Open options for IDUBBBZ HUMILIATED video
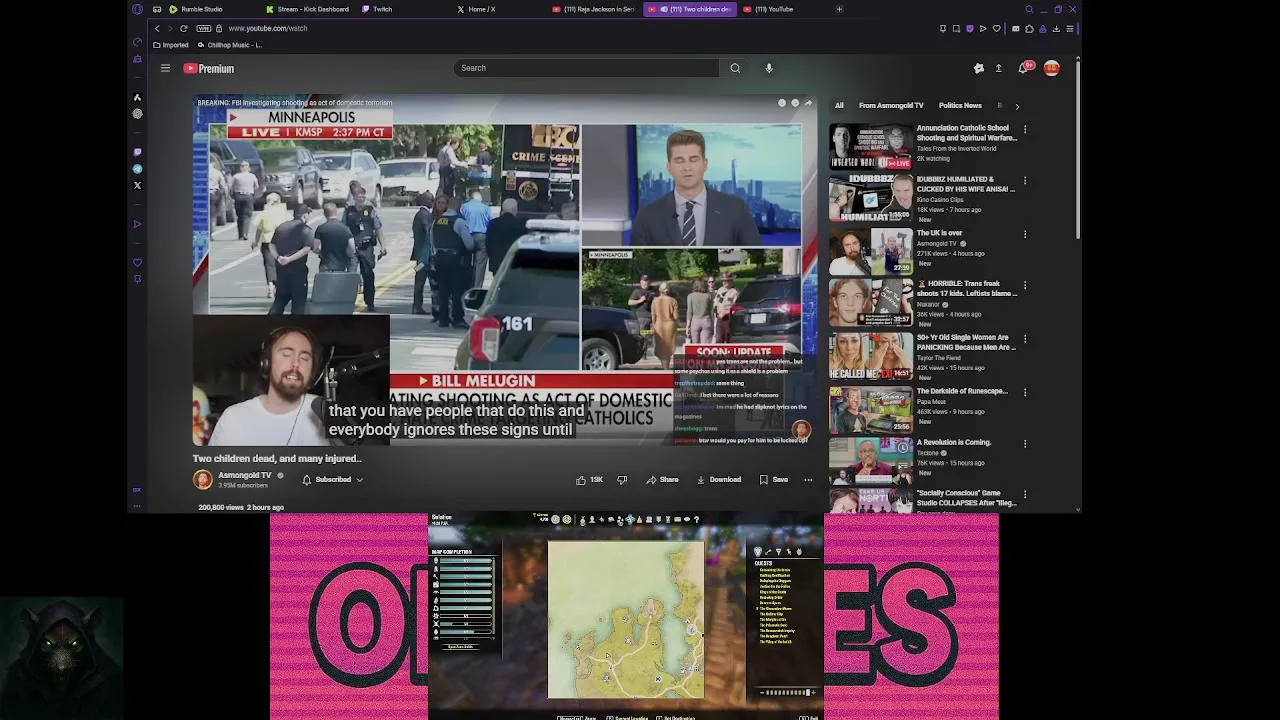This screenshot has height=720, width=1280. point(1025,181)
